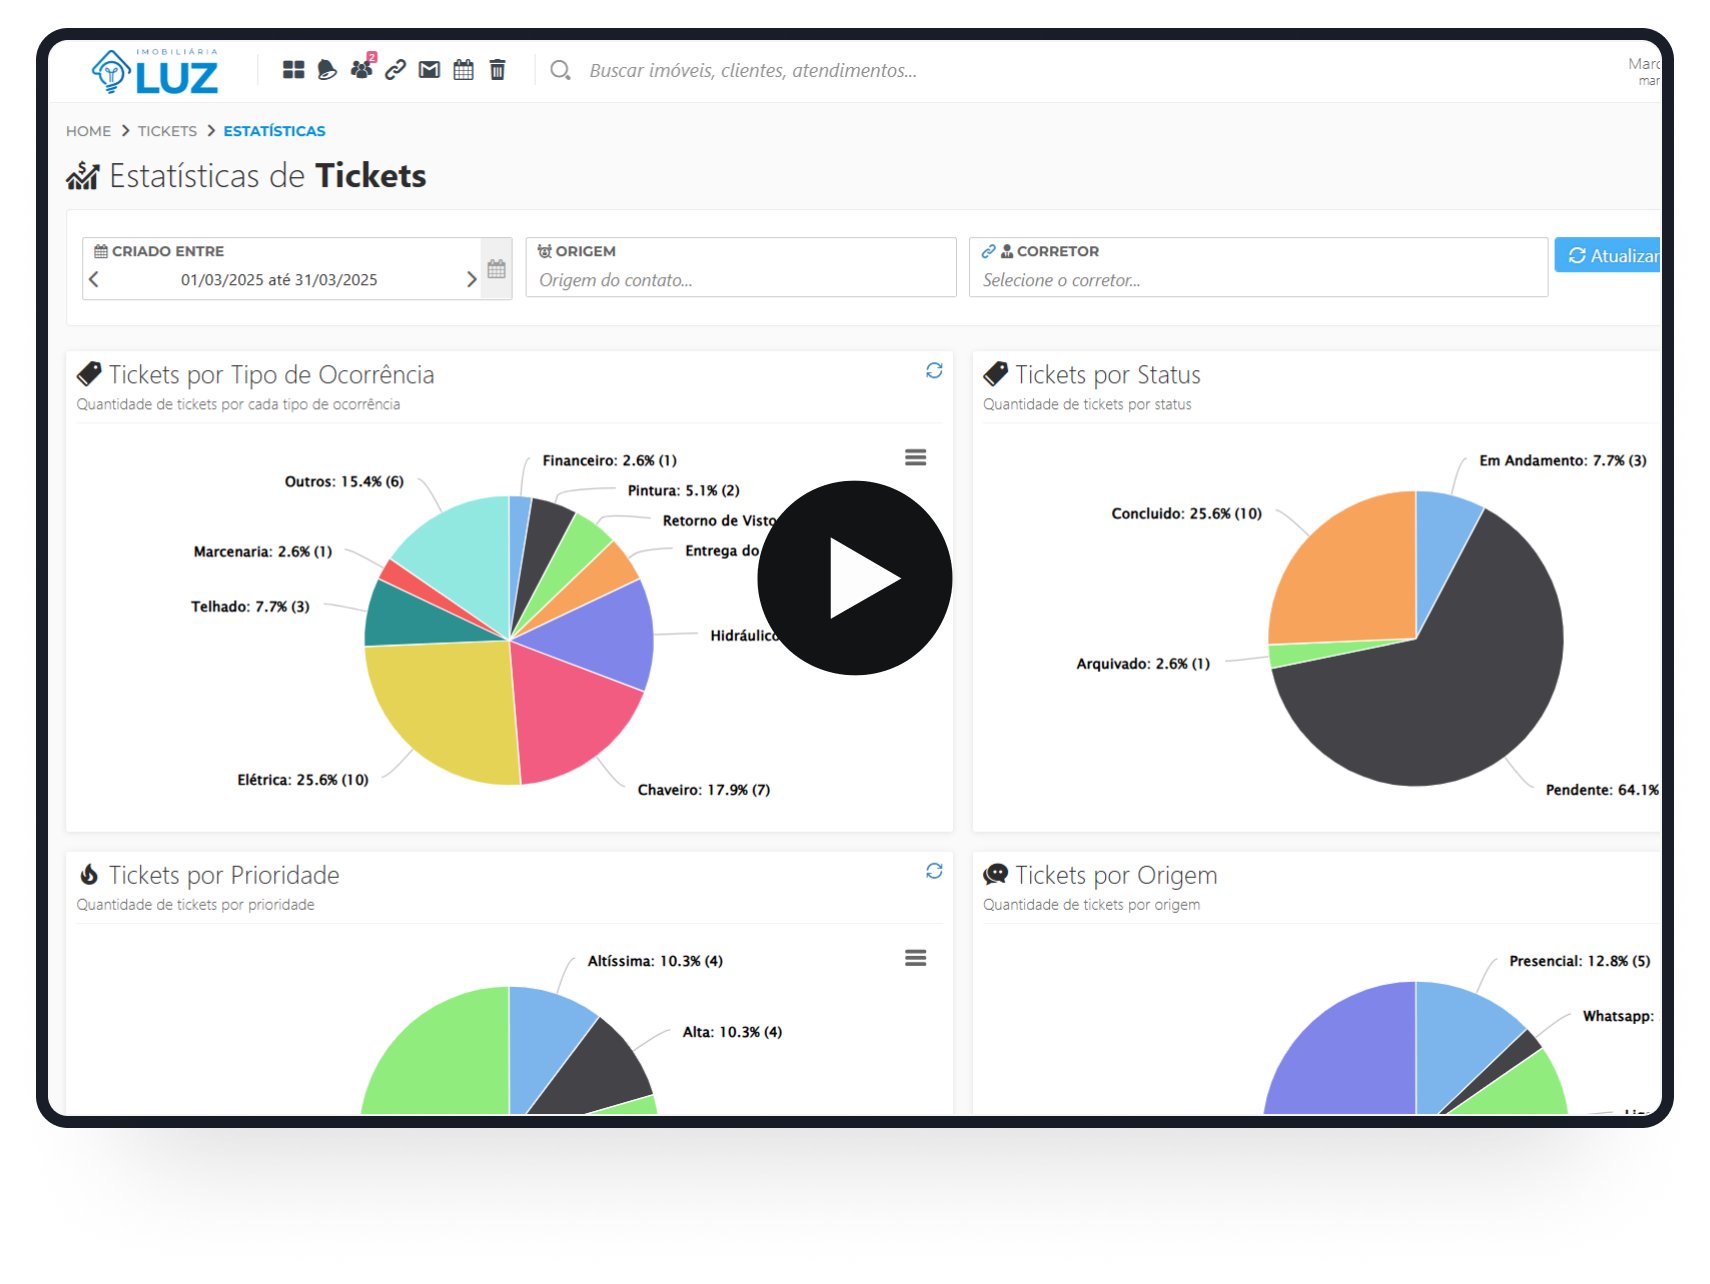Refresh the Tickets por Prioridade chart
1710x1284 pixels.
click(x=934, y=871)
